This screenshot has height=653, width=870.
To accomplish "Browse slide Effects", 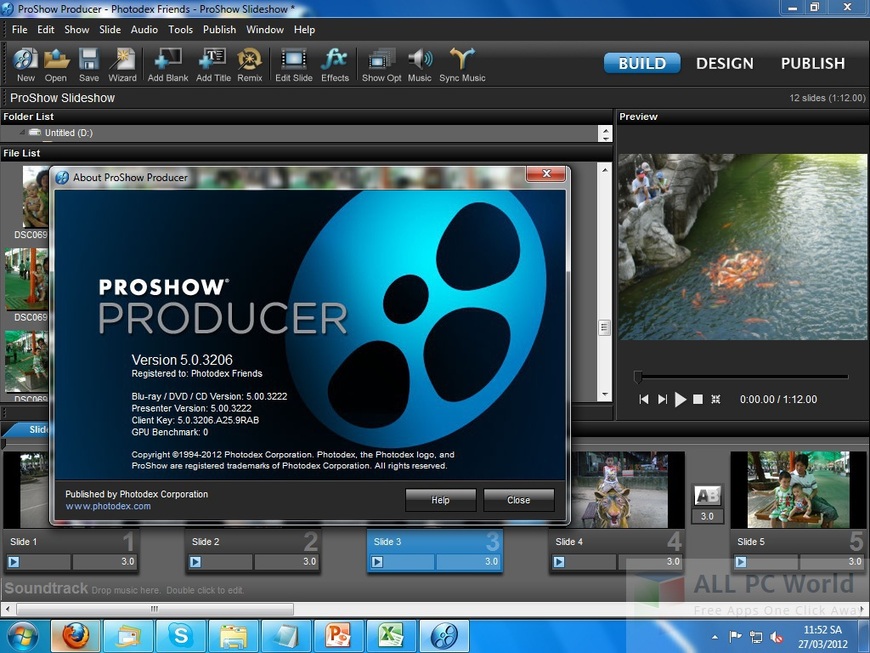I will pos(335,65).
